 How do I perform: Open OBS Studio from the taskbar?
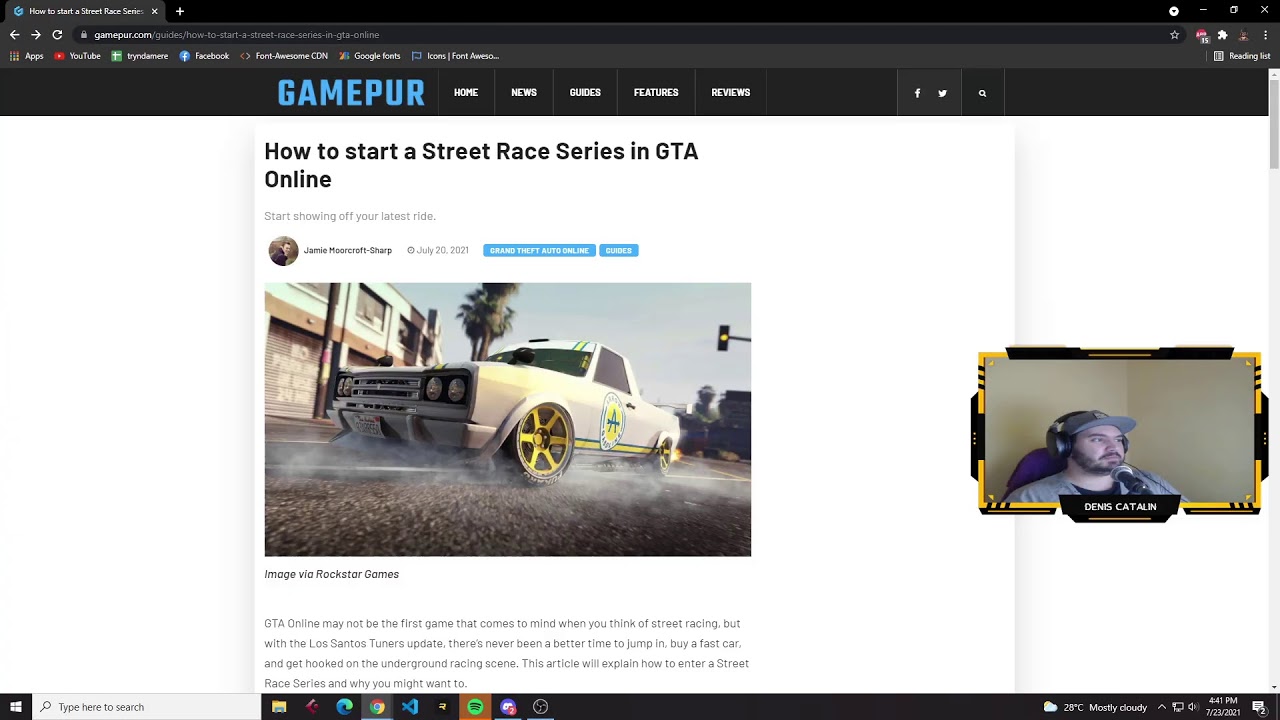541,707
